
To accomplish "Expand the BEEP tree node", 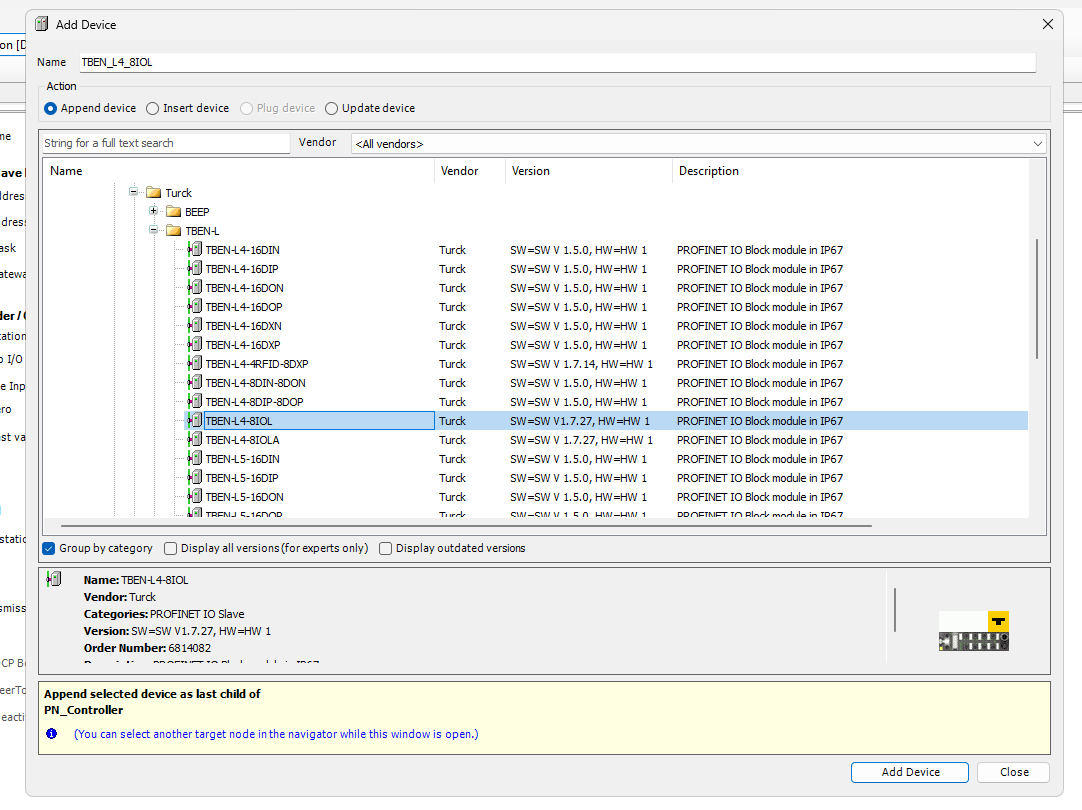I will click(x=153, y=210).
